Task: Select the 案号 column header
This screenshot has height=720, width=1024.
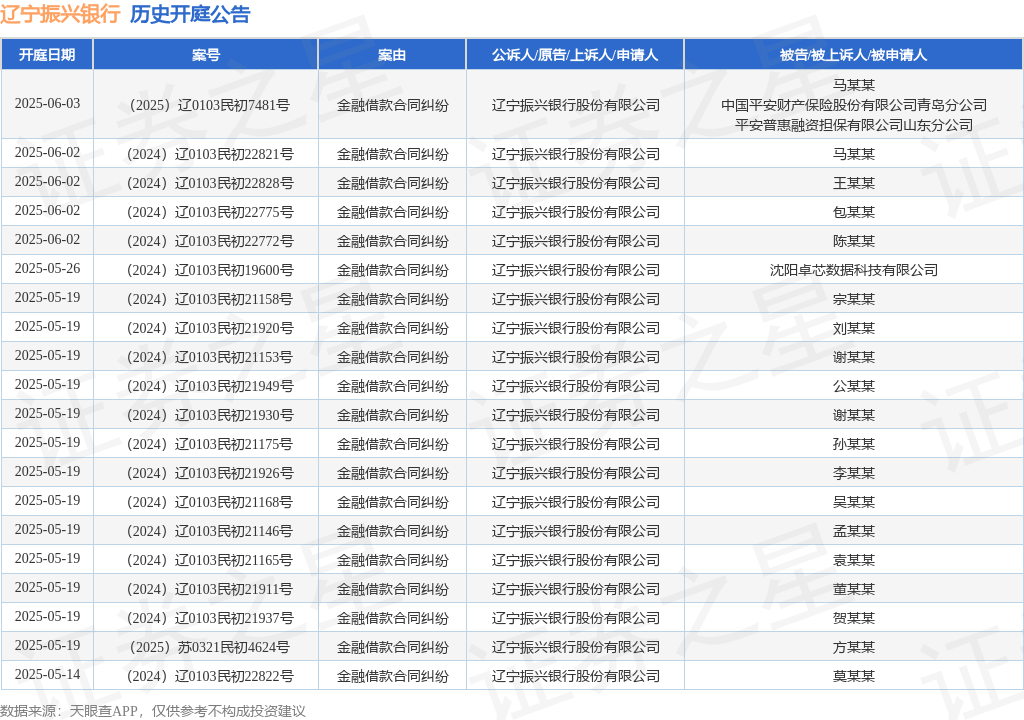Action: click(x=206, y=55)
